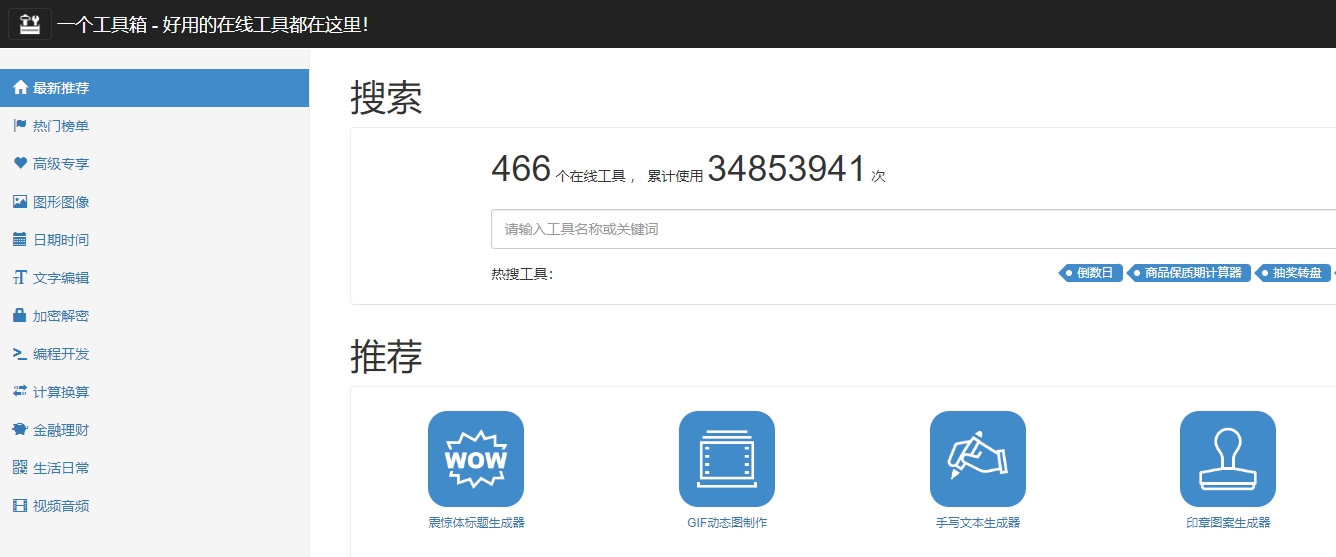Click the 商品保质期计算器 tag
This screenshot has height=557, width=1336.
tap(1191, 273)
